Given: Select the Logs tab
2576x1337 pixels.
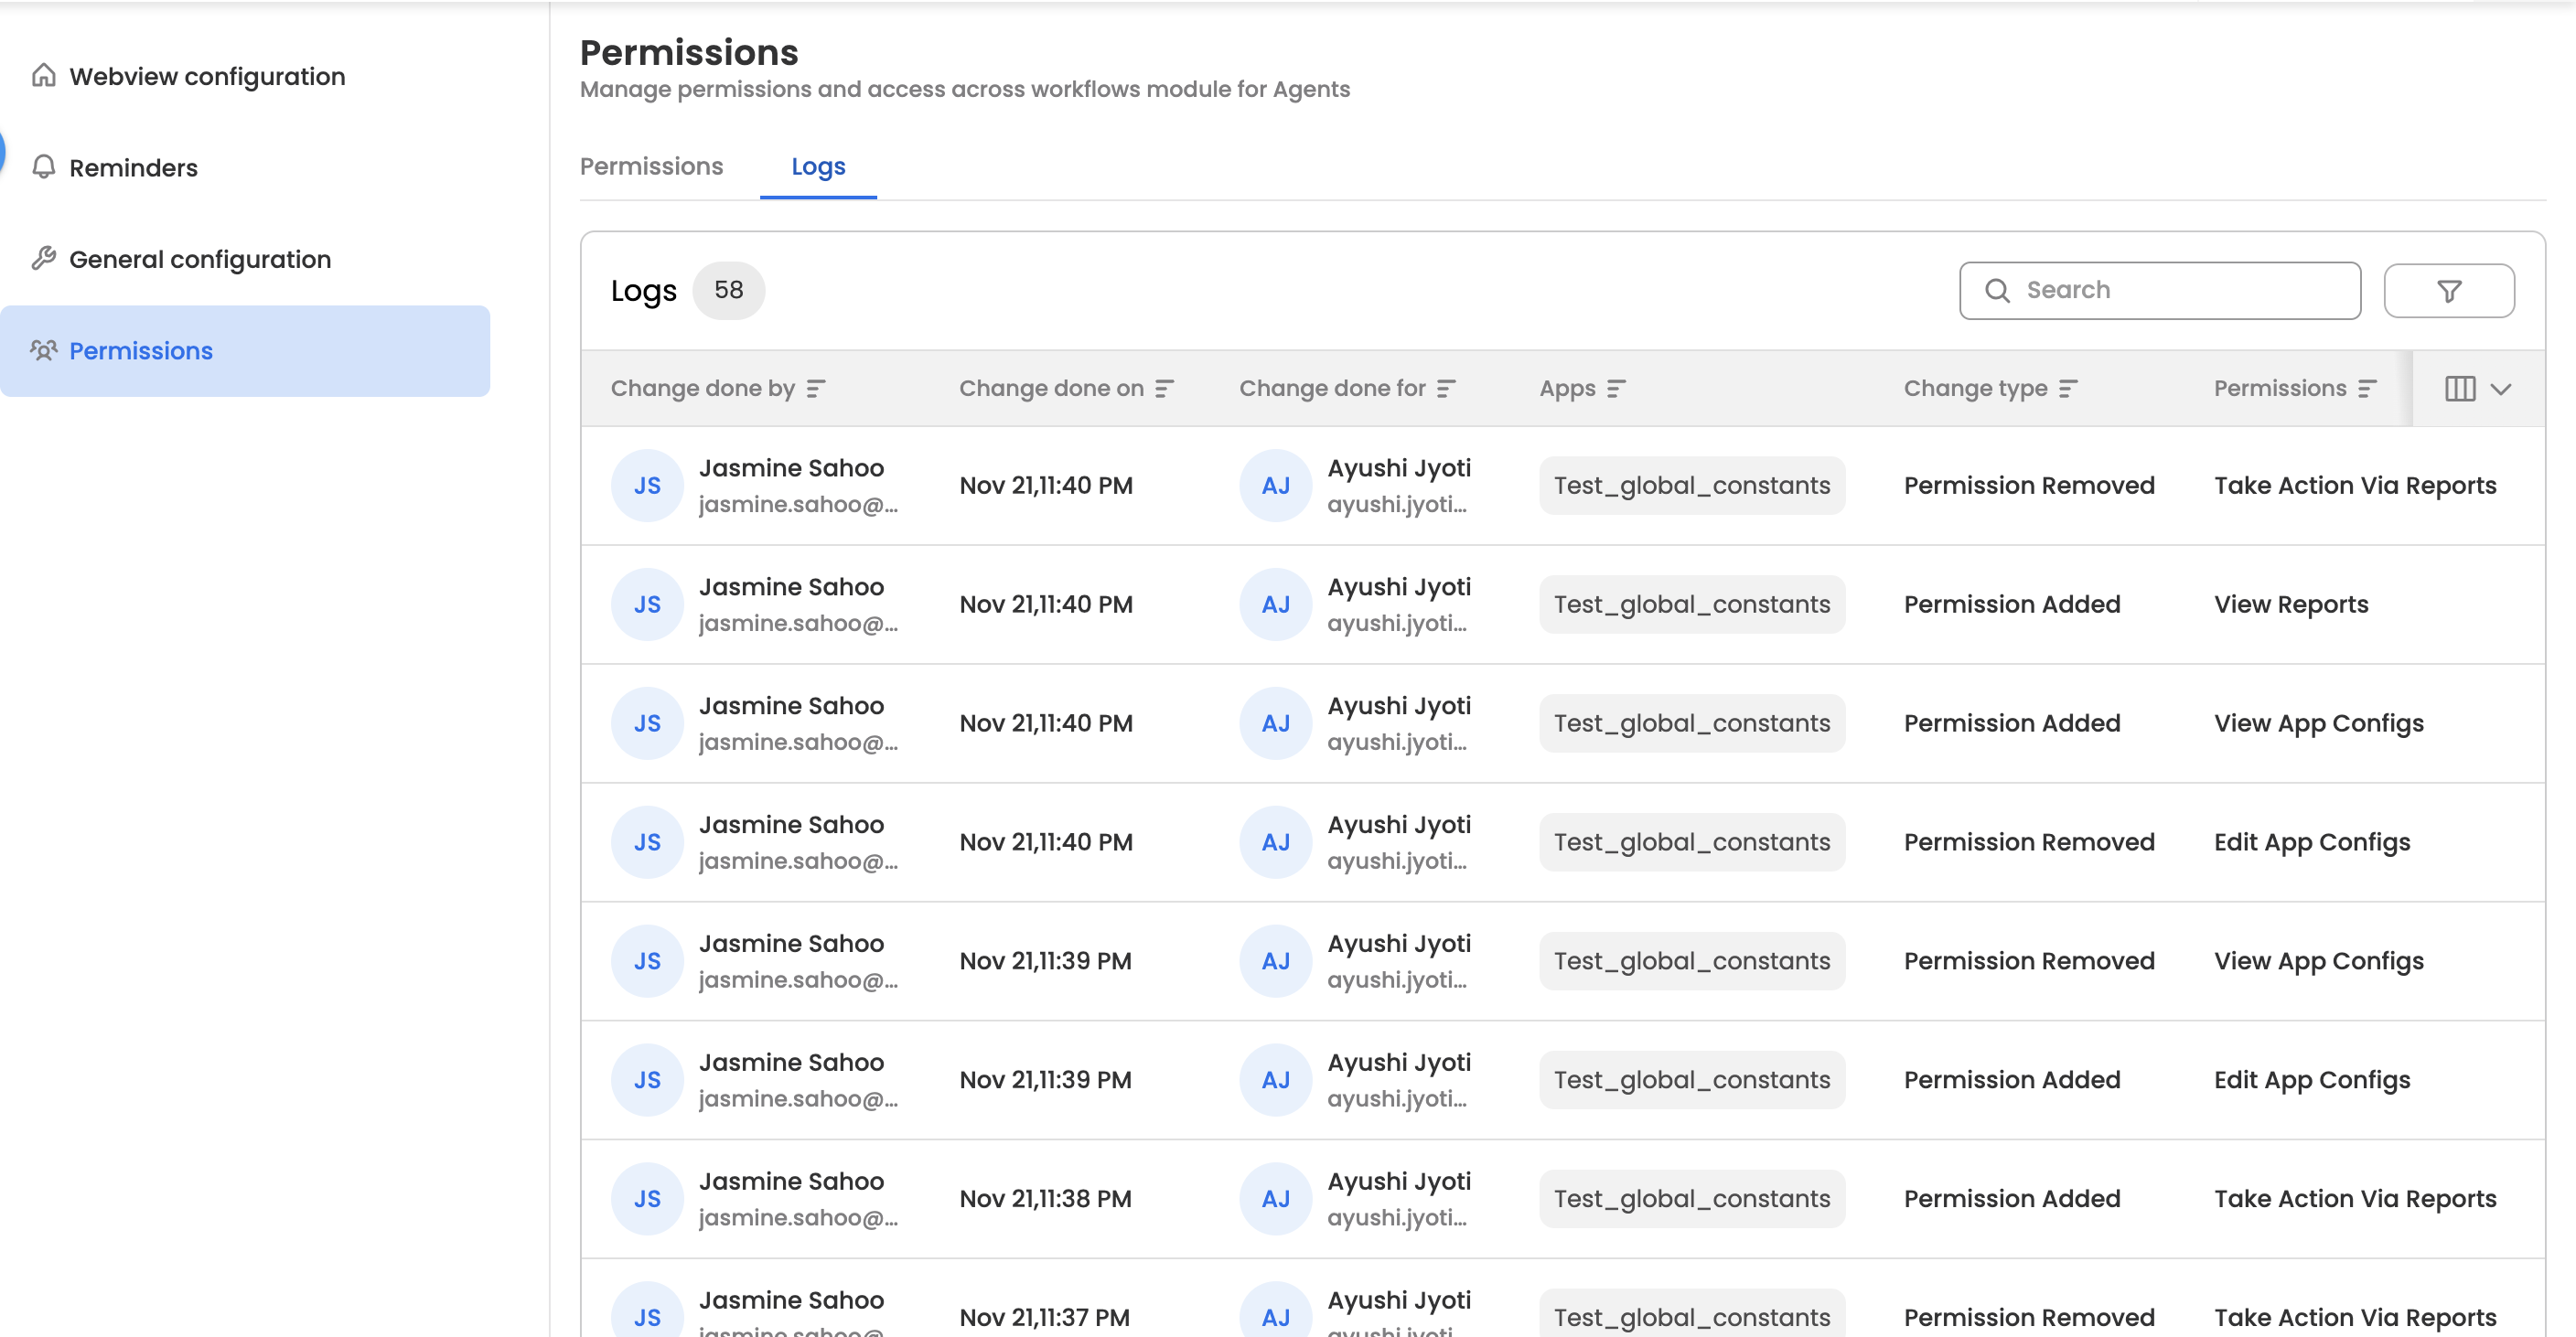Looking at the screenshot, I should click(817, 166).
